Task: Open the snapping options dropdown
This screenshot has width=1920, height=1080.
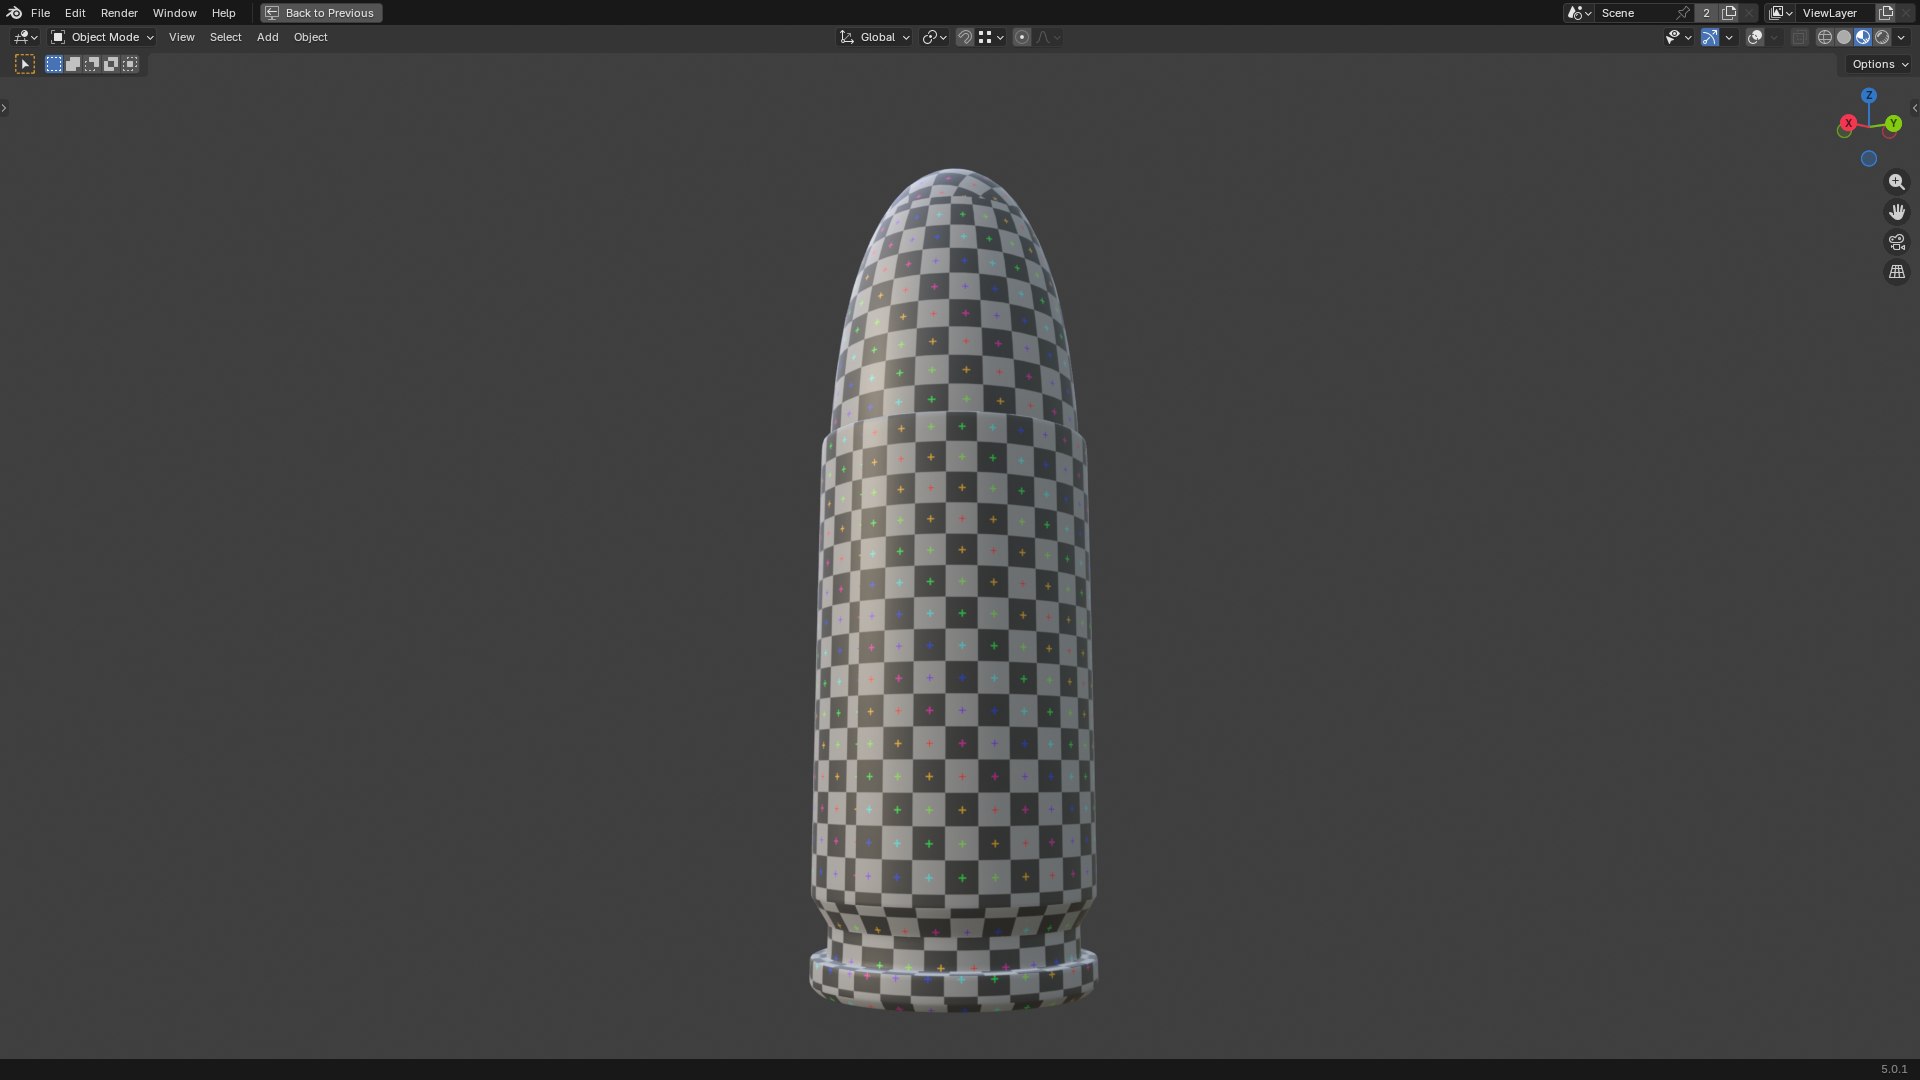Action: click(991, 37)
